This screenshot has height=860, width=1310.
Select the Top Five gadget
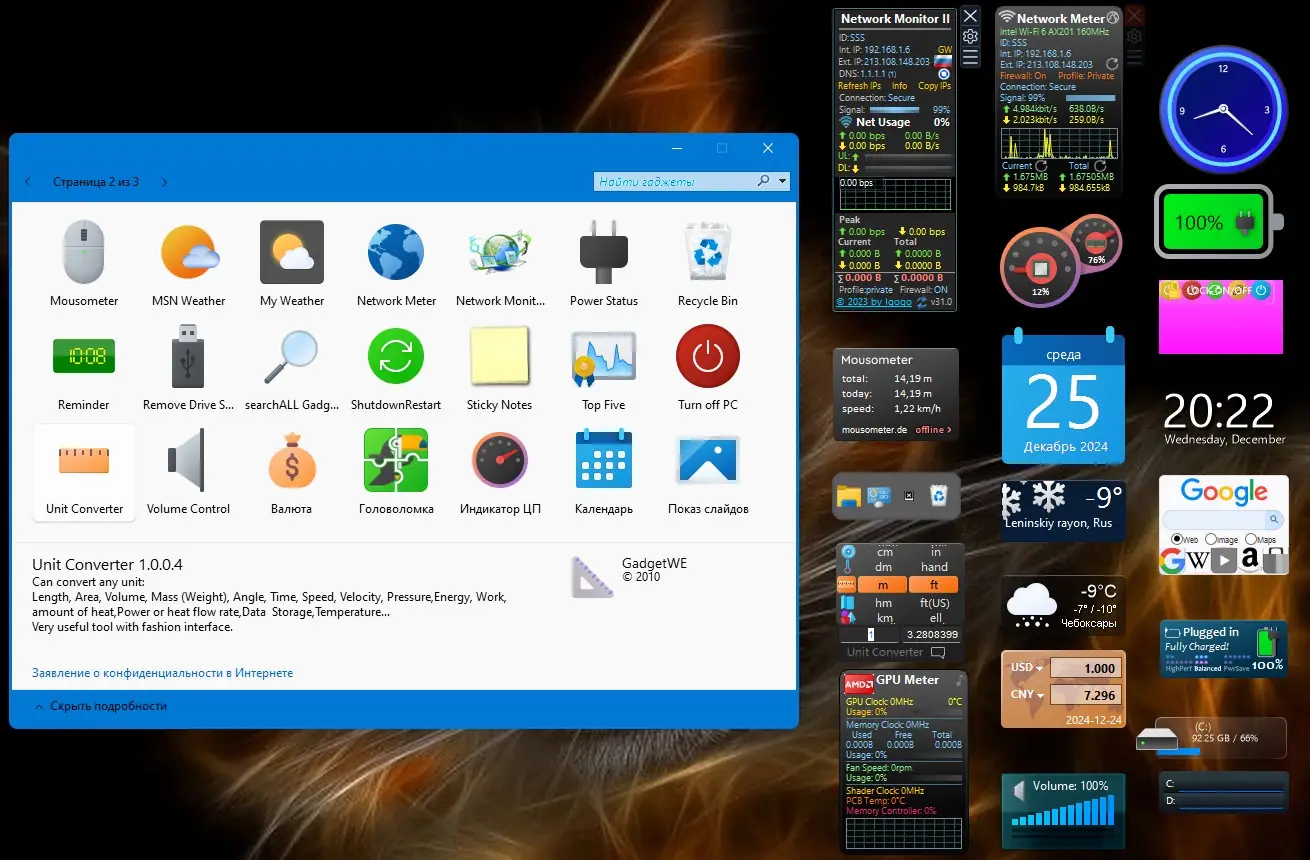(x=604, y=356)
